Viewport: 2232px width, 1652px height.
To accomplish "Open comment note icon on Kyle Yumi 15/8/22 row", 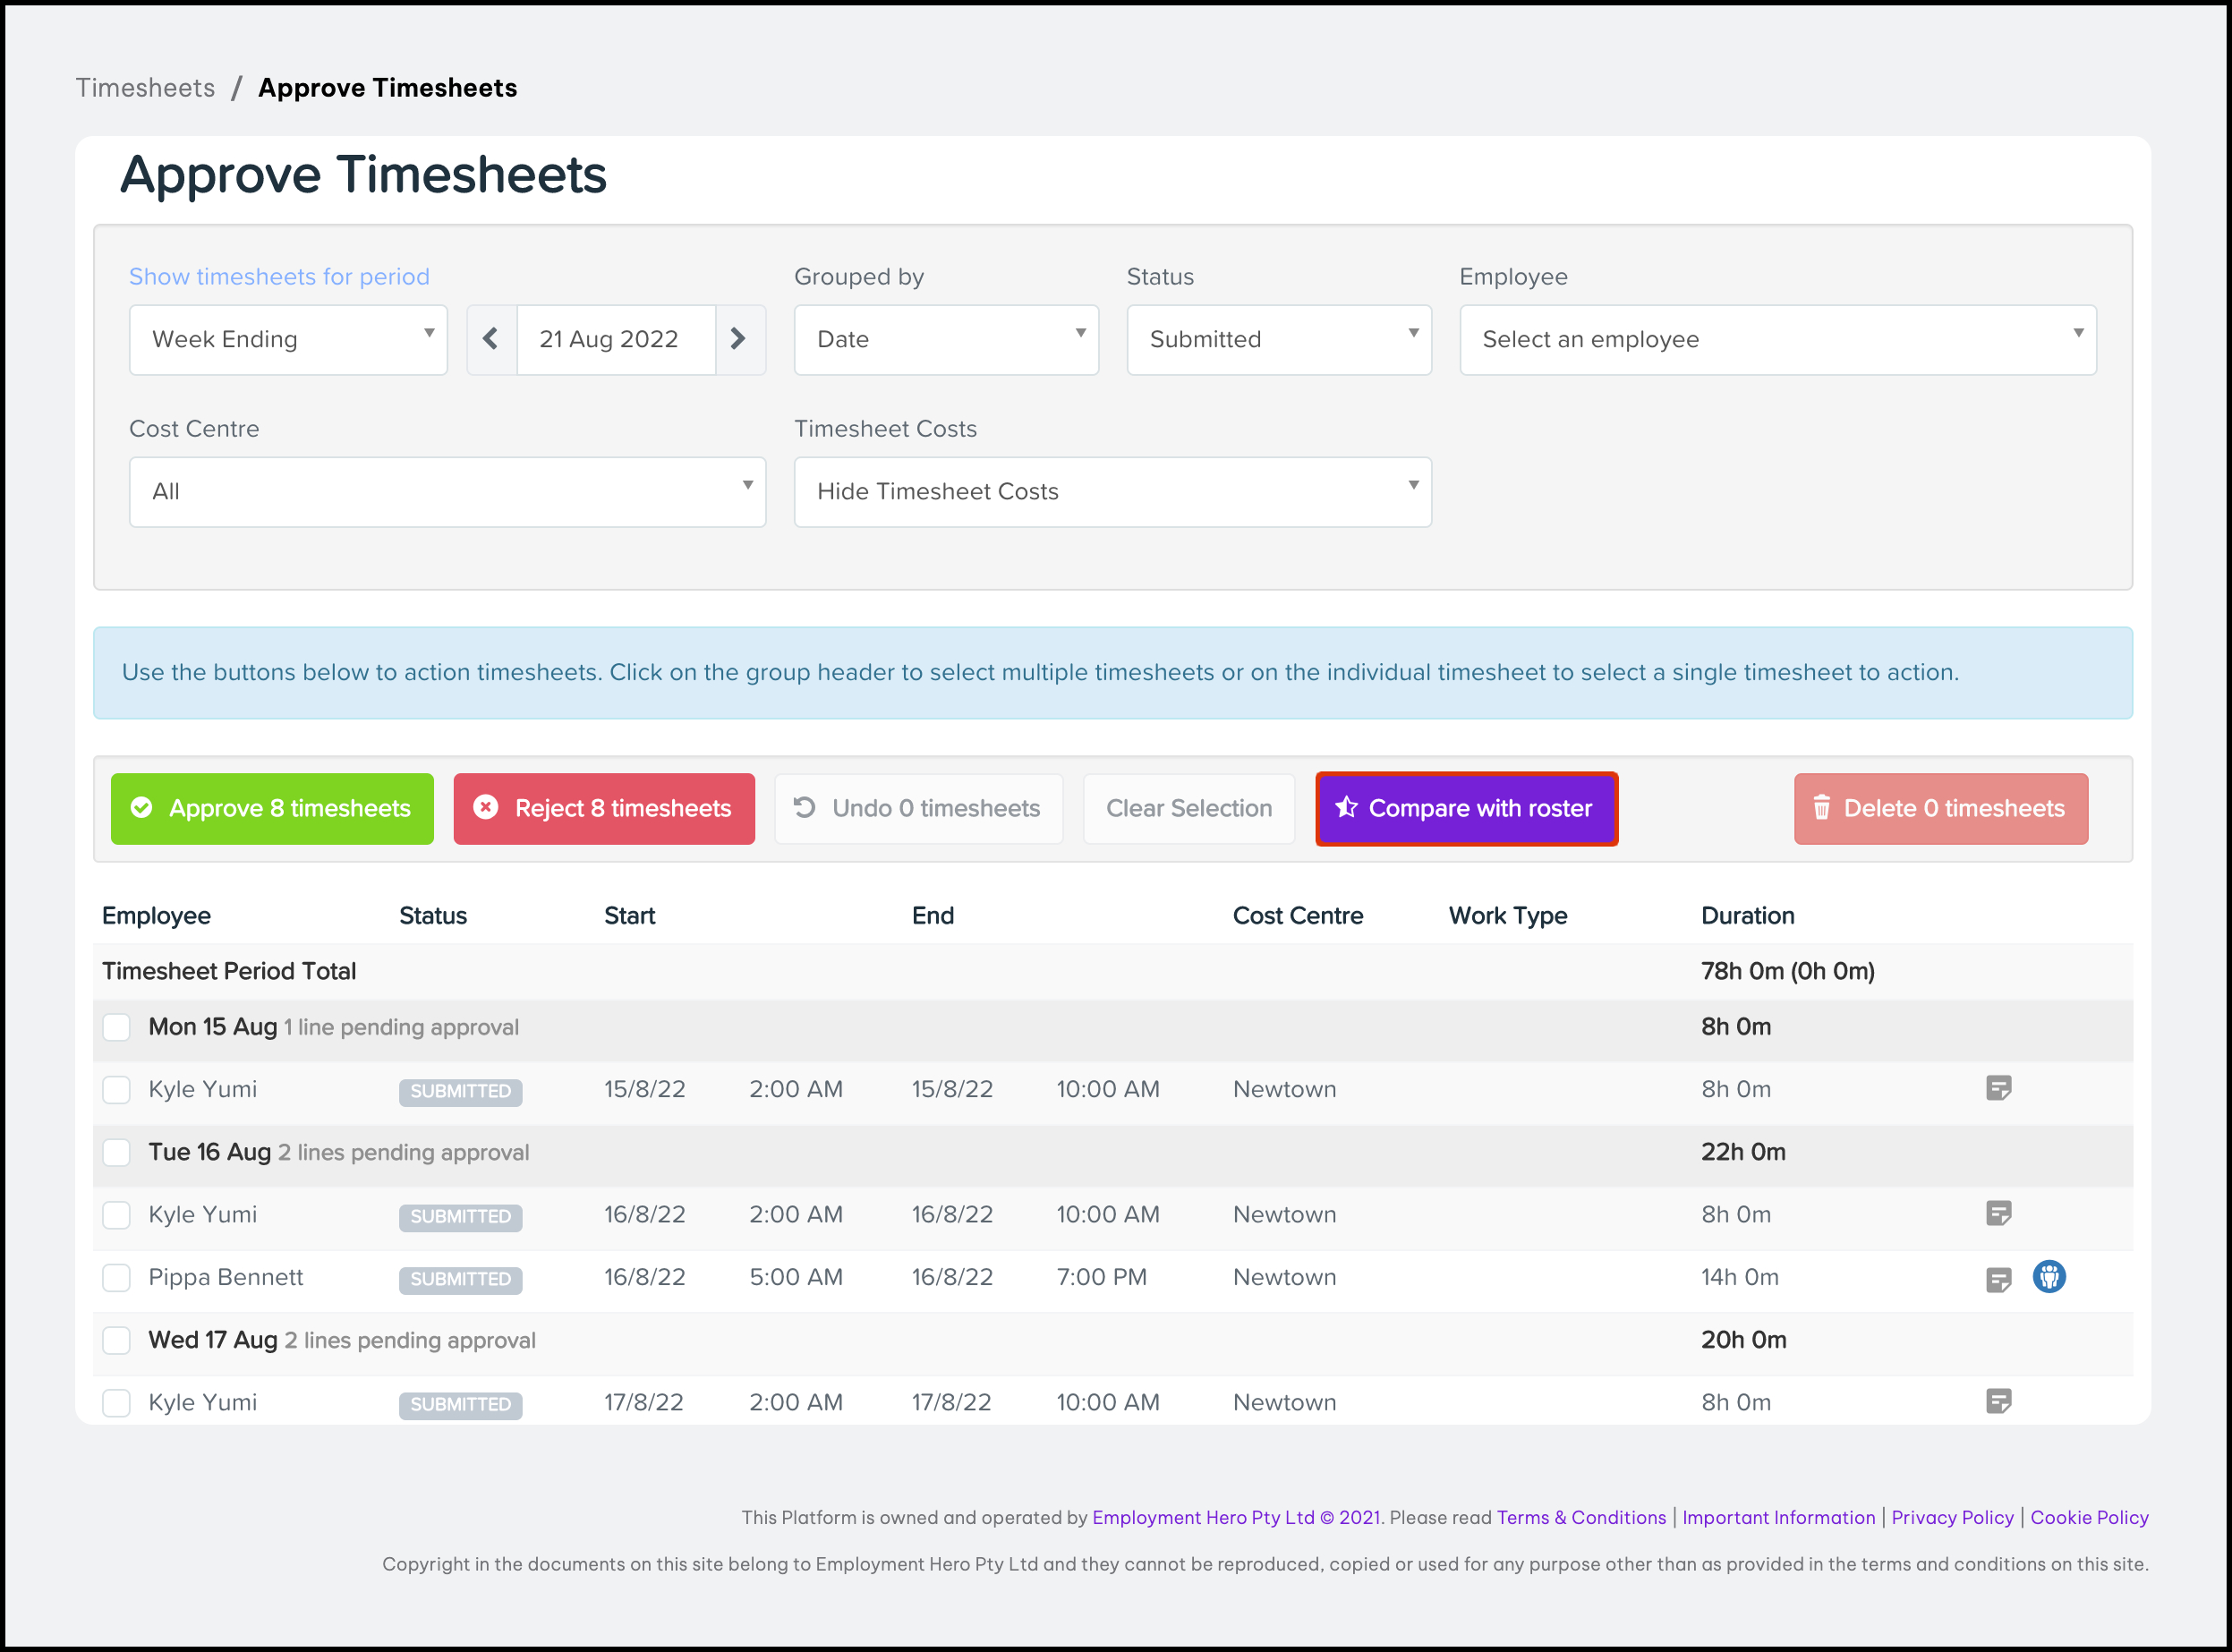I will (x=1998, y=1088).
